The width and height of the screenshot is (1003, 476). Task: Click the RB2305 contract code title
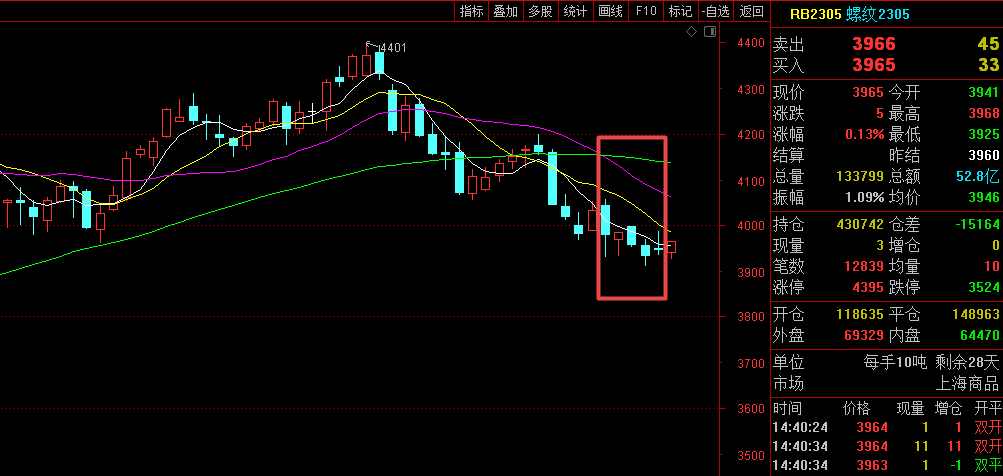pyautogui.click(x=816, y=14)
